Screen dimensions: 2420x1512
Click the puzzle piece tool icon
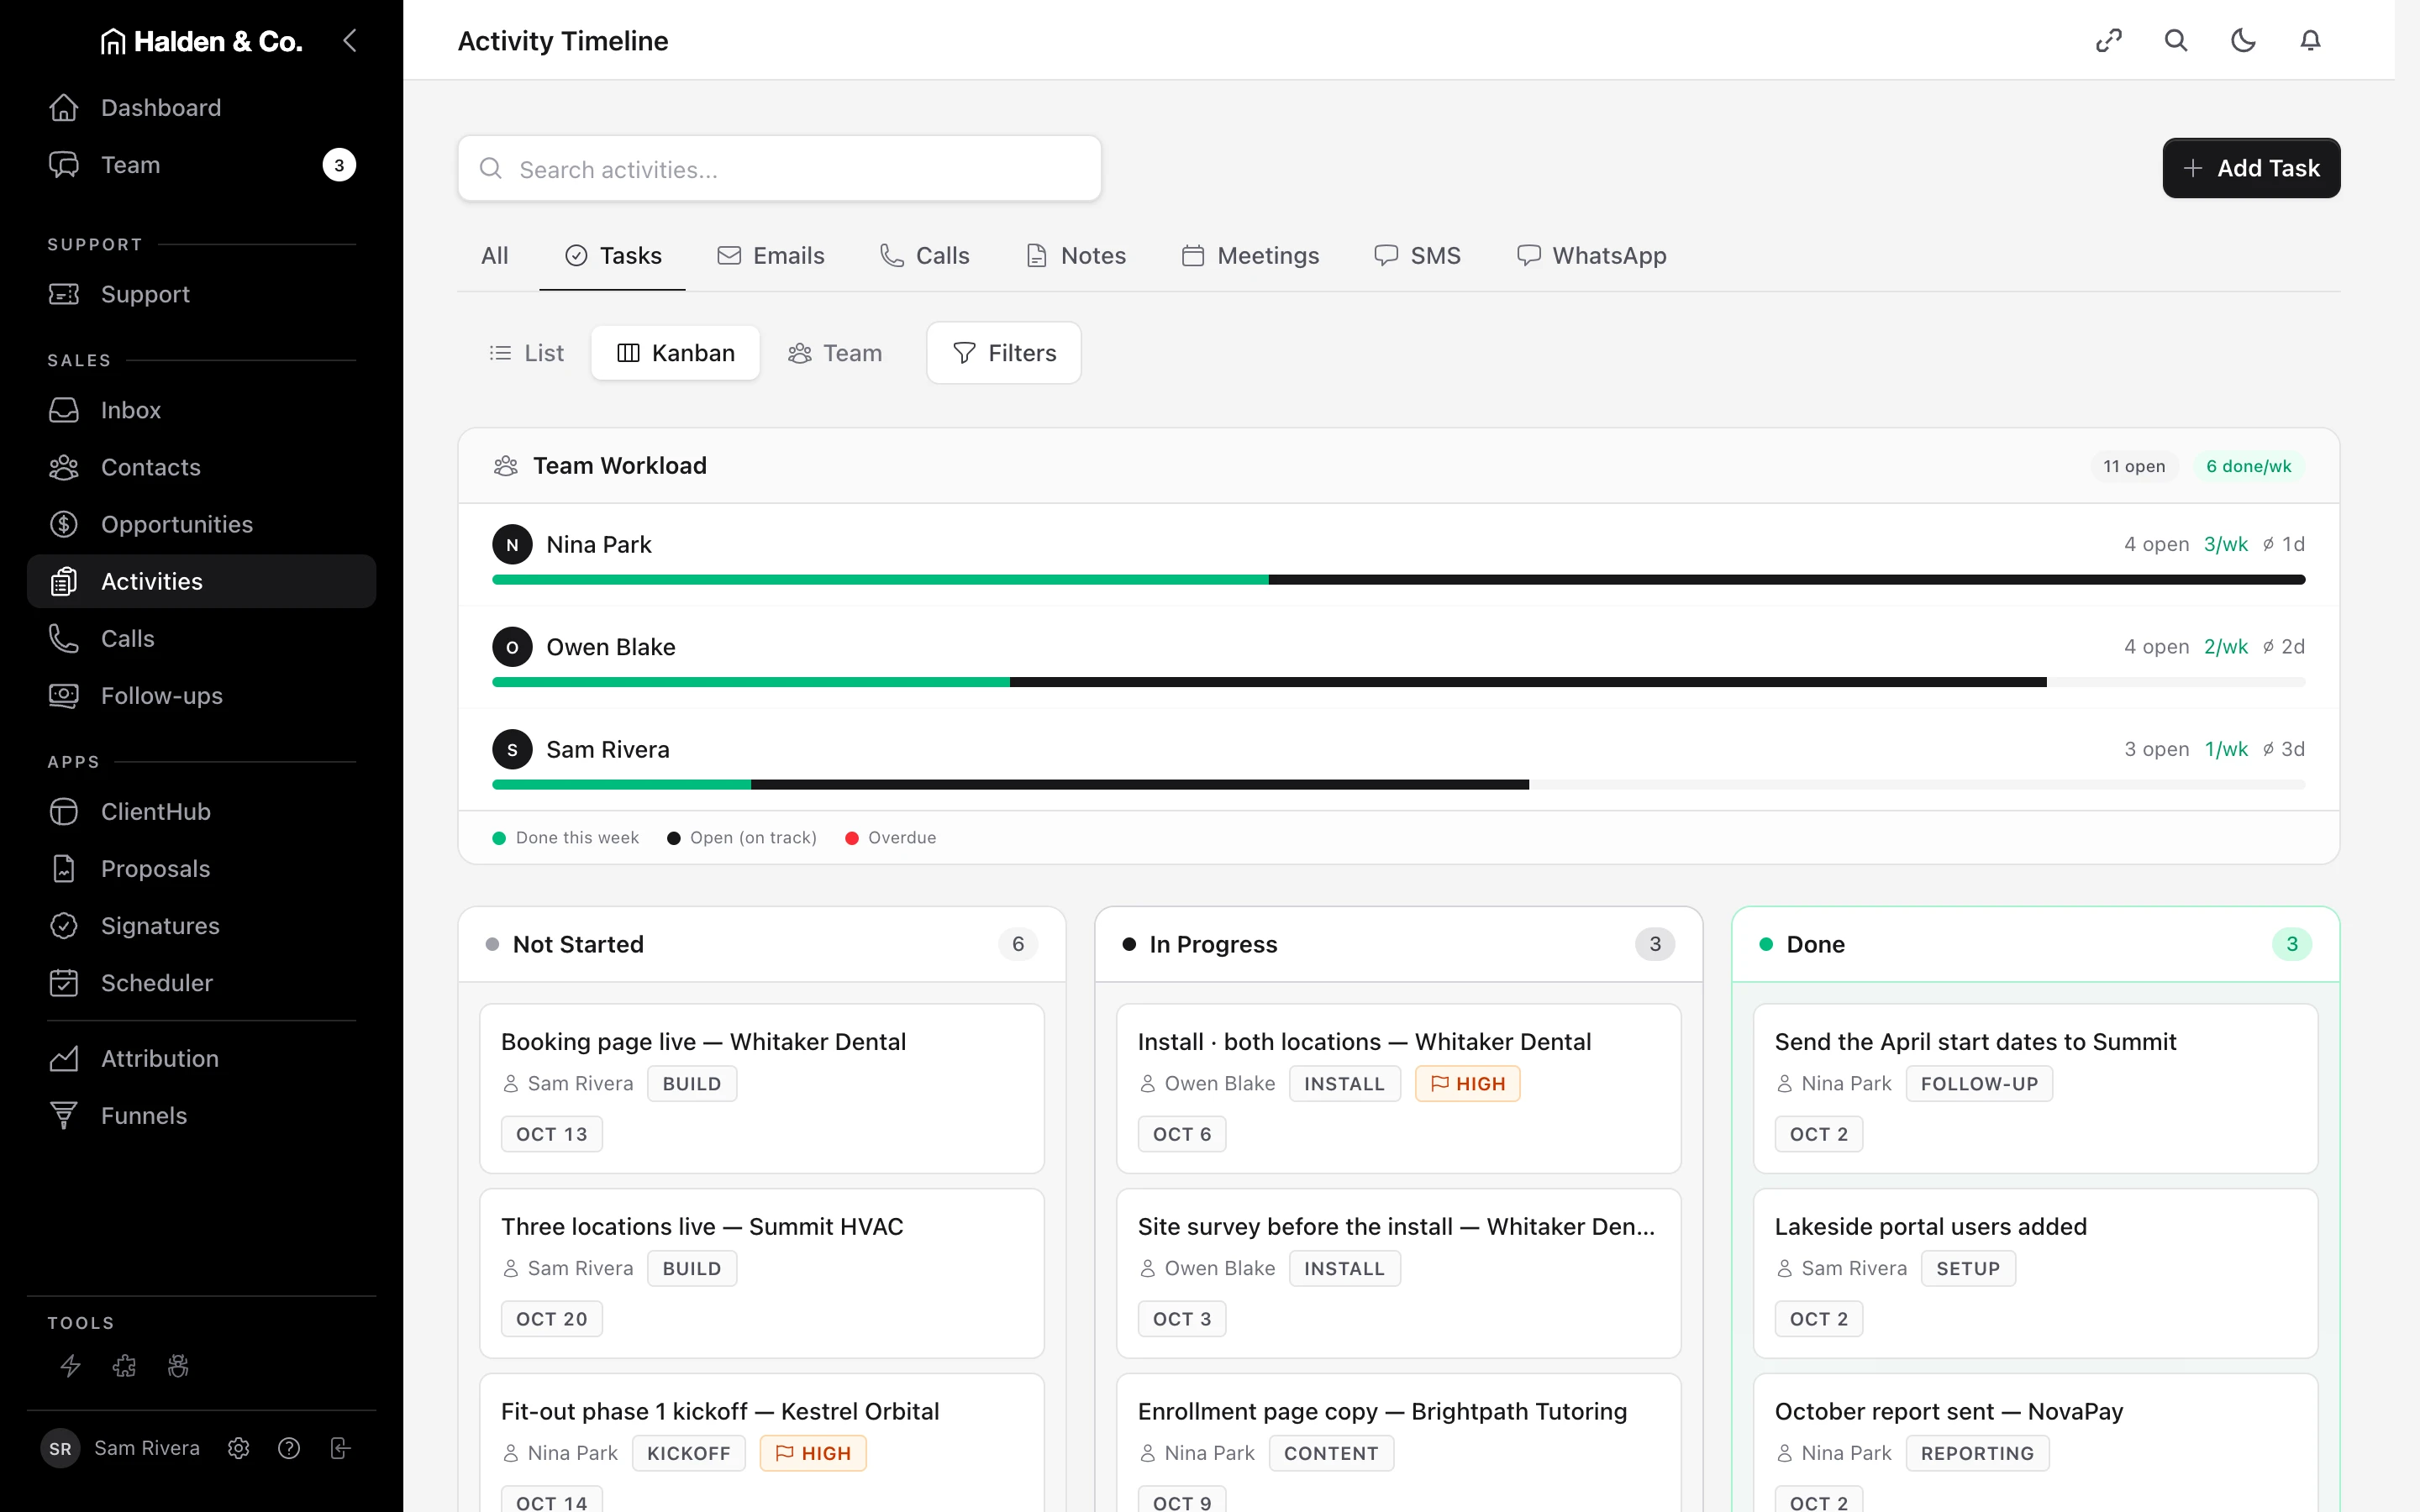(x=124, y=1365)
